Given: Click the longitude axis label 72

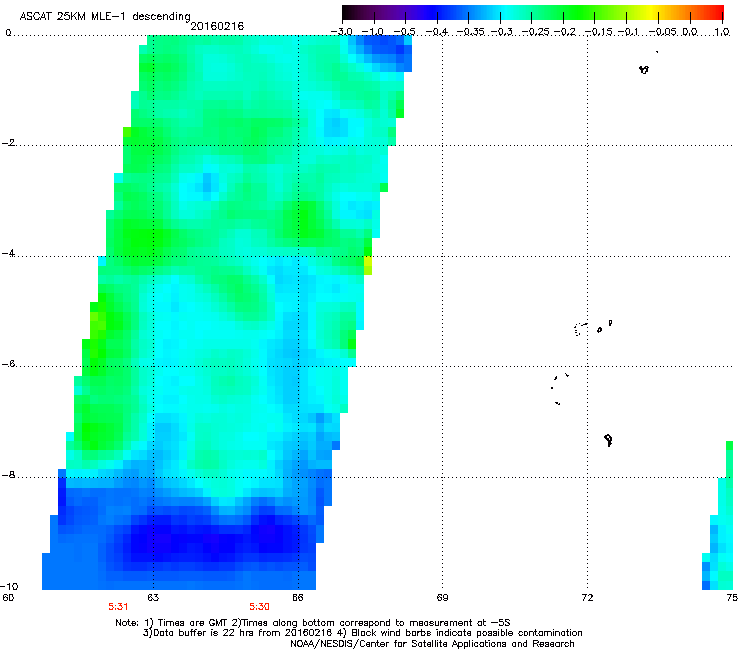Looking at the screenshot, I should (587, 598).
